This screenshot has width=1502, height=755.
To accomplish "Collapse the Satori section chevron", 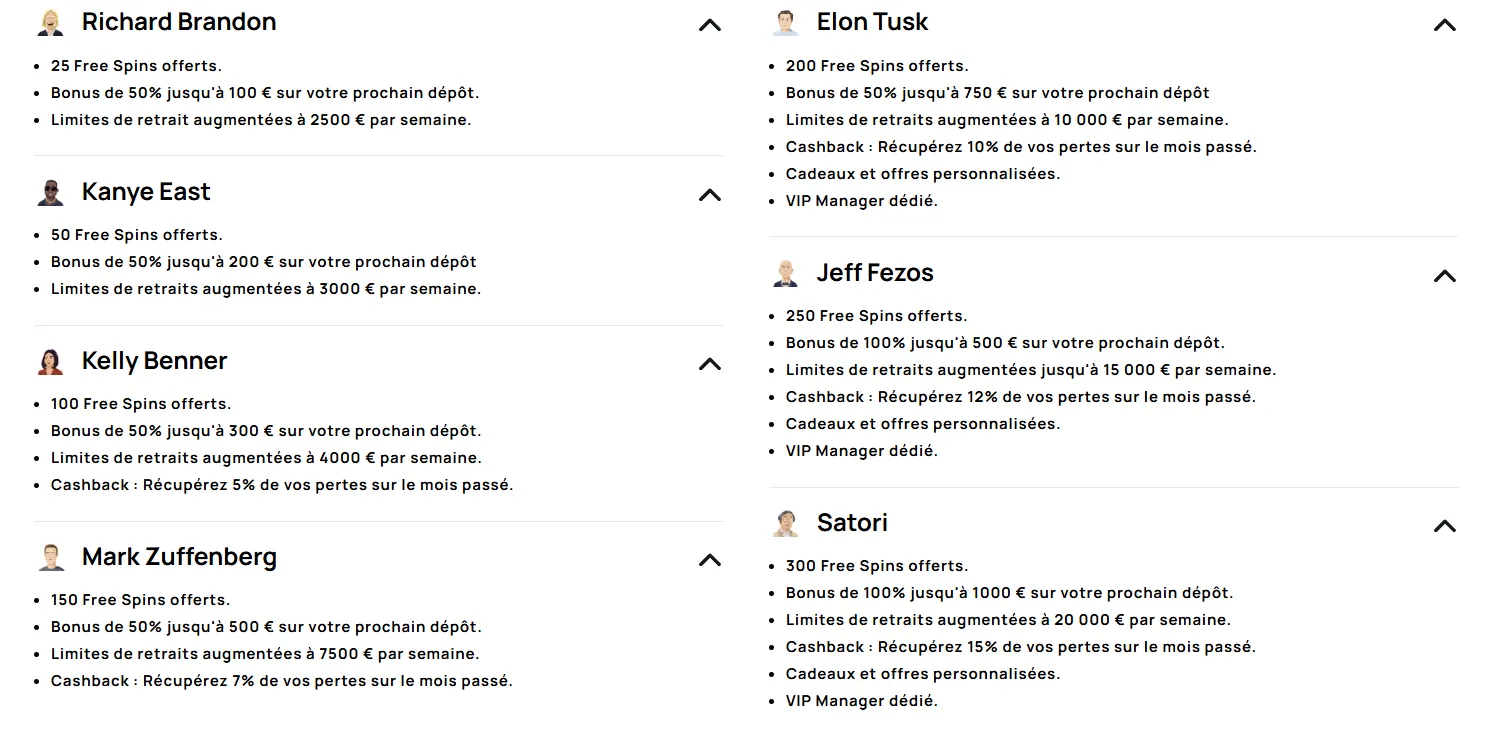I will click(1445, 526).
